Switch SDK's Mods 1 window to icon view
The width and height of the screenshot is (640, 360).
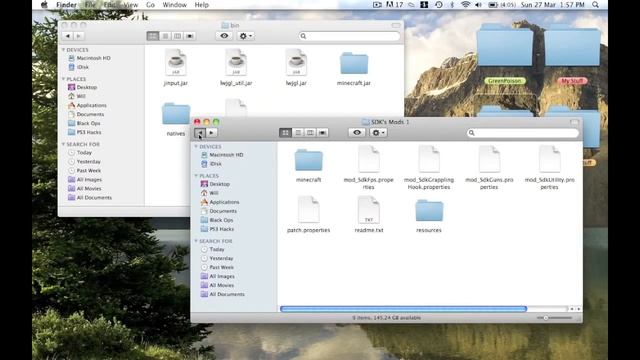point(285,133)
